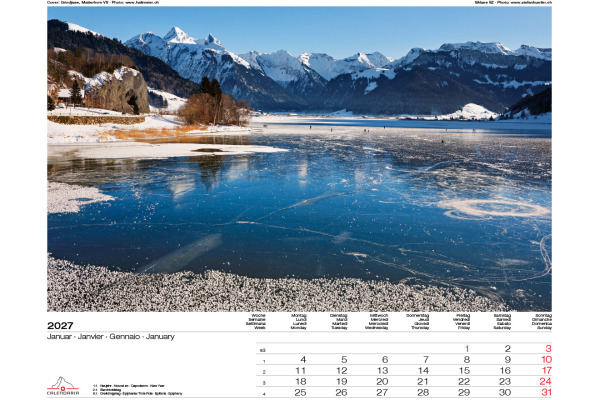This screenshot has height=400, width=600.
Task: Select the red holiday date 1
Action: [x=467, y=349]
